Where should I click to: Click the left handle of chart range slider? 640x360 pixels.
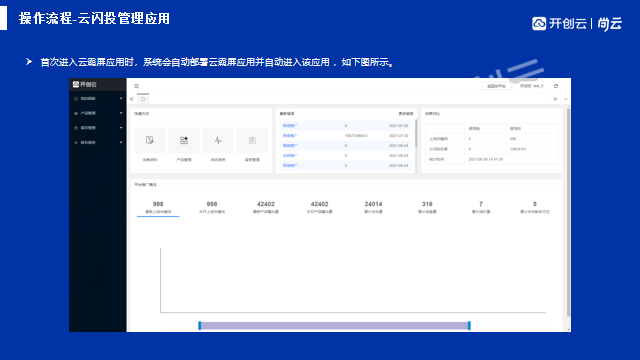200,325
